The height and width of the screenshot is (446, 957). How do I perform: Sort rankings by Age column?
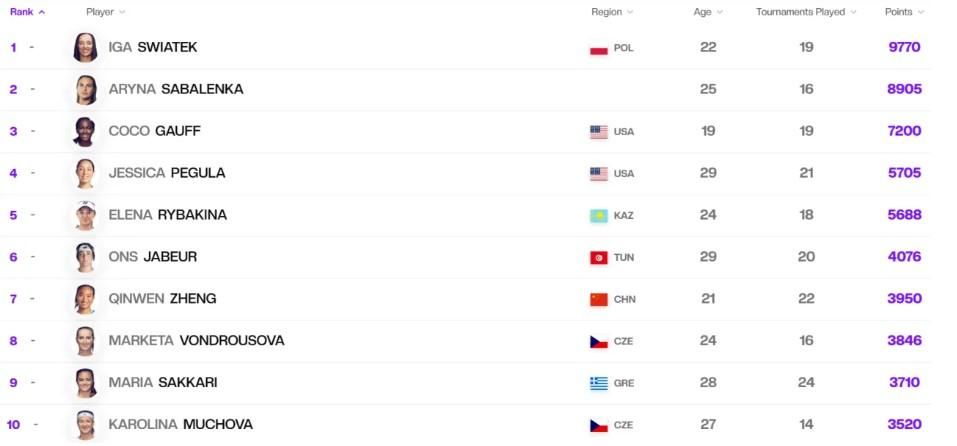click(708, 12)
